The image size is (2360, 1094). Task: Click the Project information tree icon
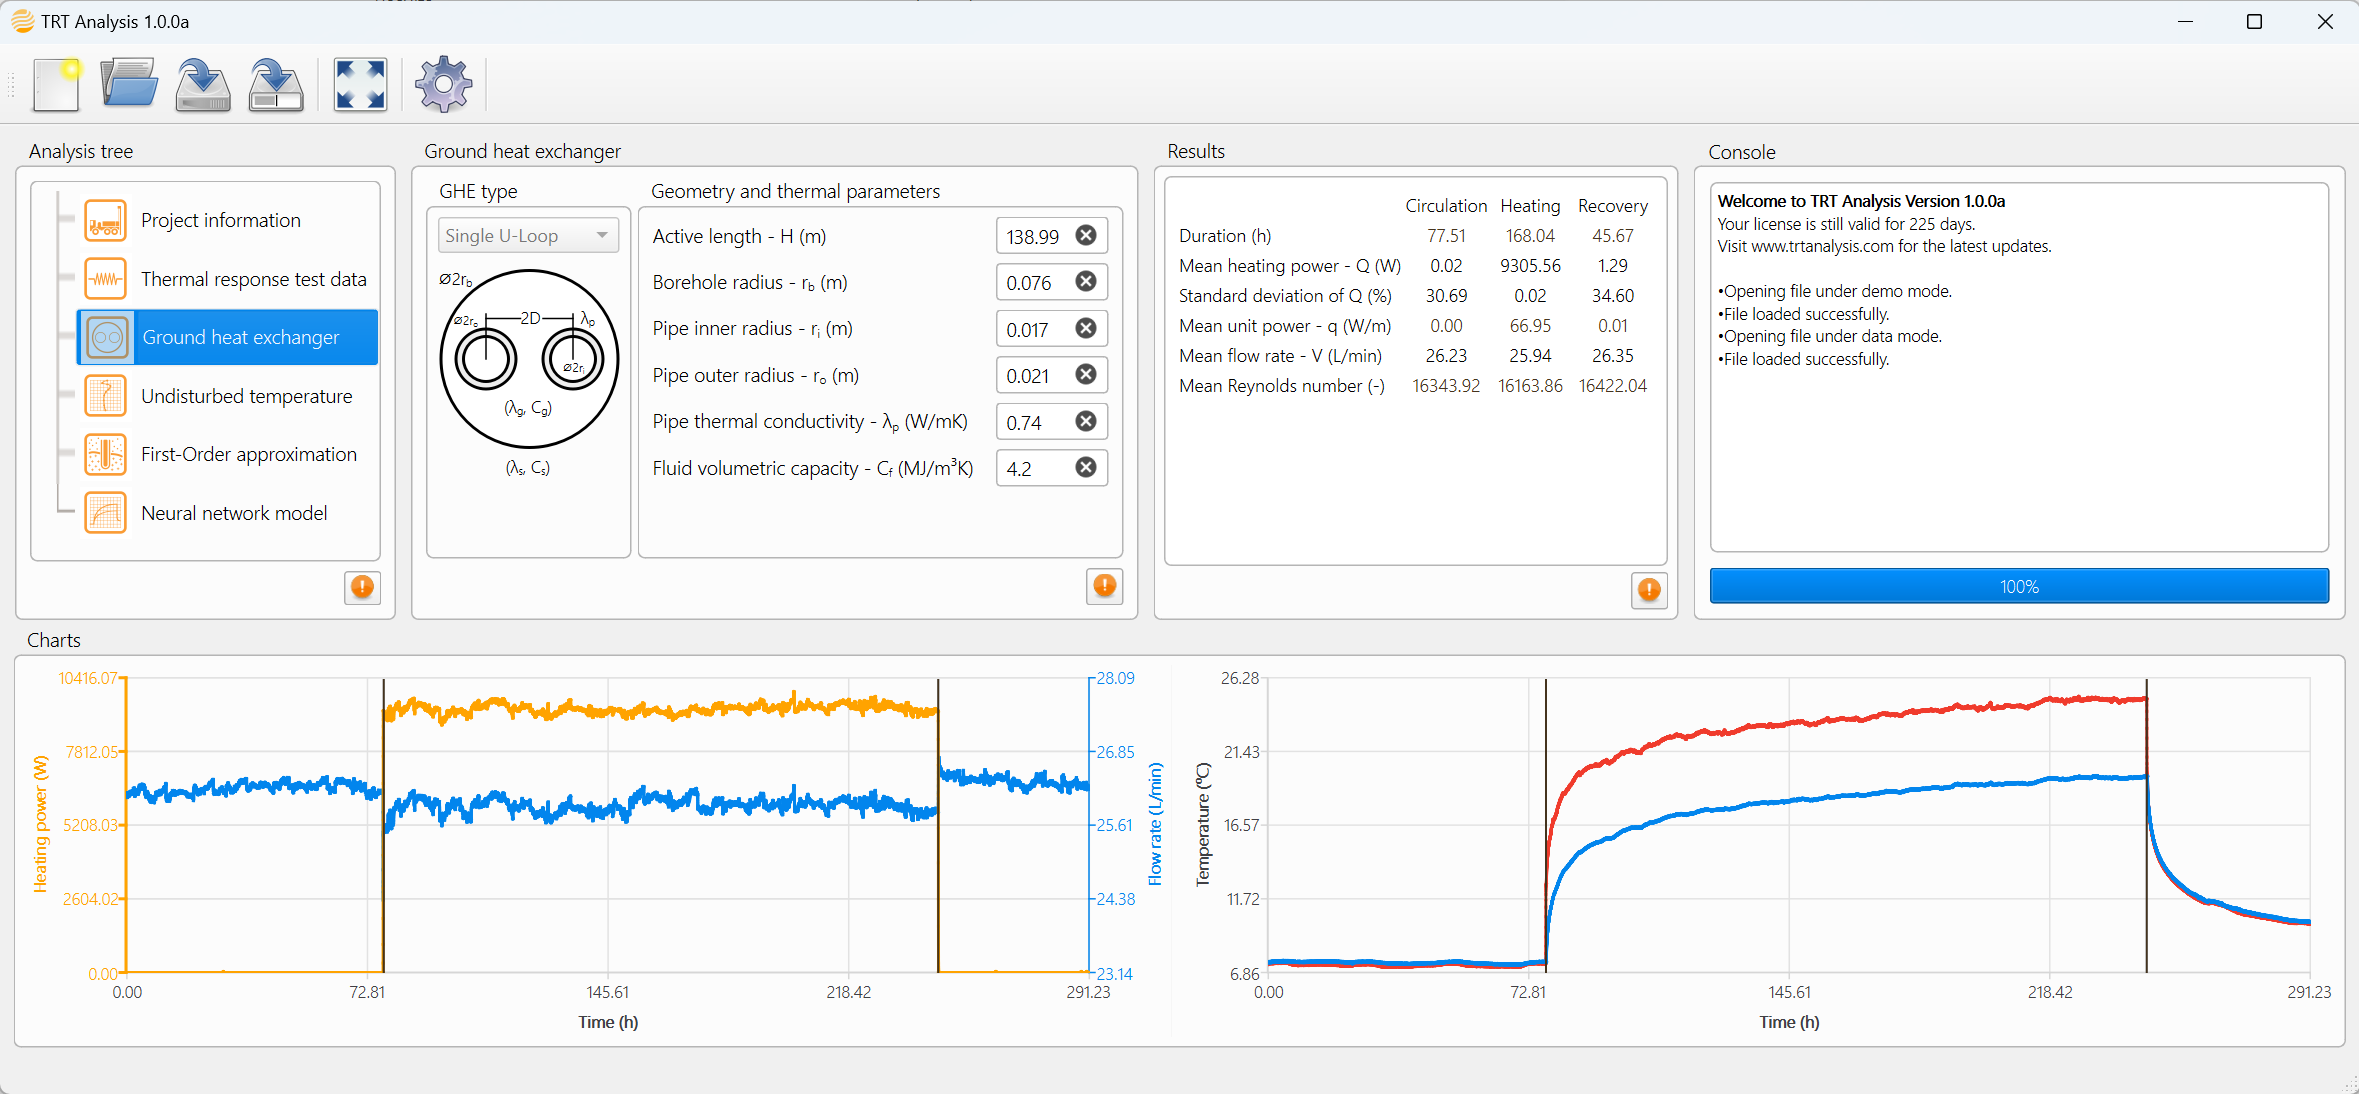(x=105, y=221)
